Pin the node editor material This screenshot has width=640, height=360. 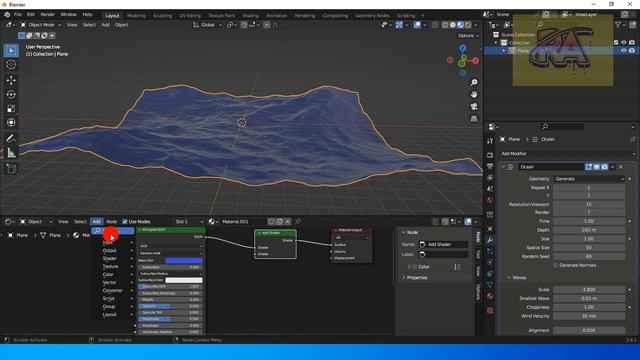tap(298, 222)
